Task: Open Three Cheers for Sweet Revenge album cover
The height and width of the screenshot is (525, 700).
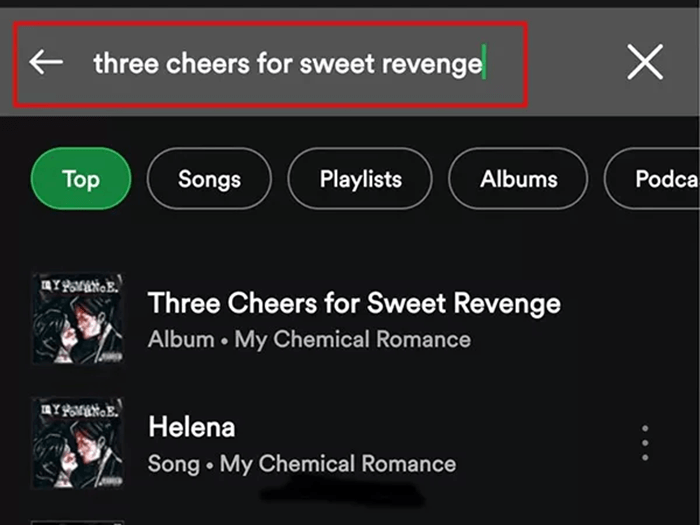Action: pyautogui.click(x=76, y=318)
